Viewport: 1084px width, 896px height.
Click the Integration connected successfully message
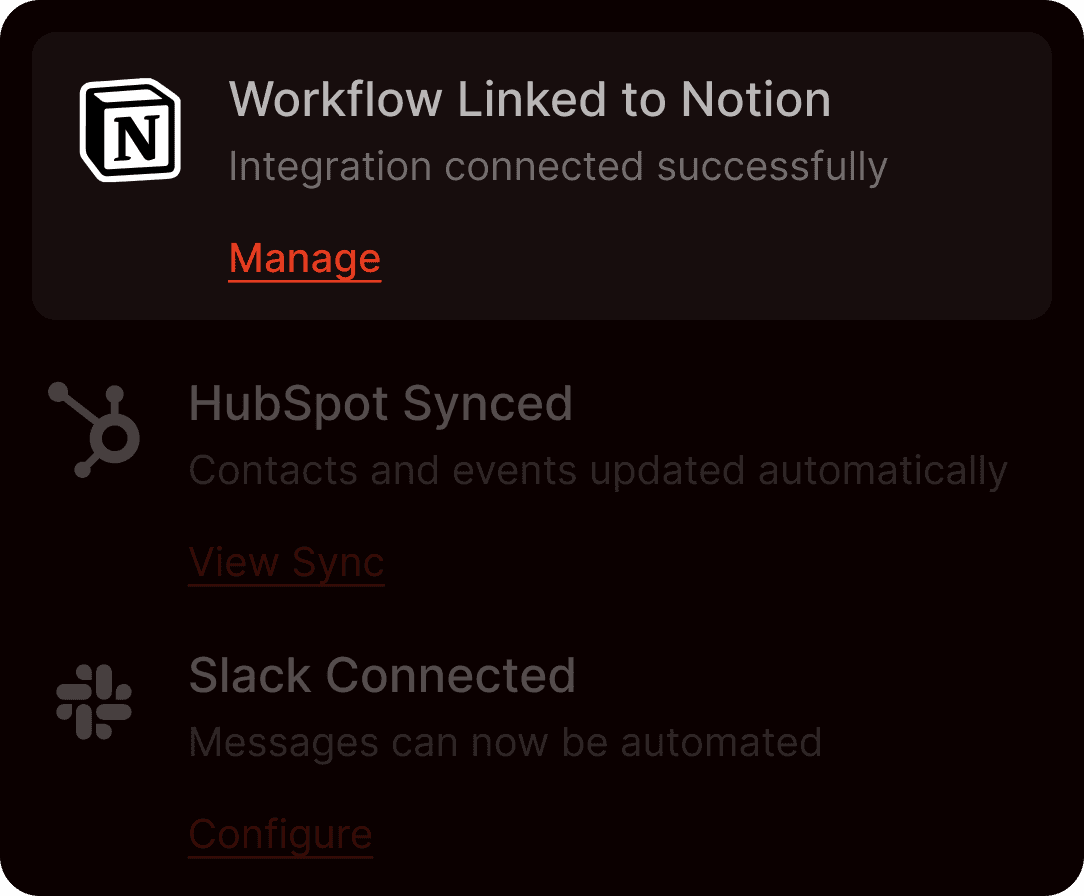click(x=556, y=166)
